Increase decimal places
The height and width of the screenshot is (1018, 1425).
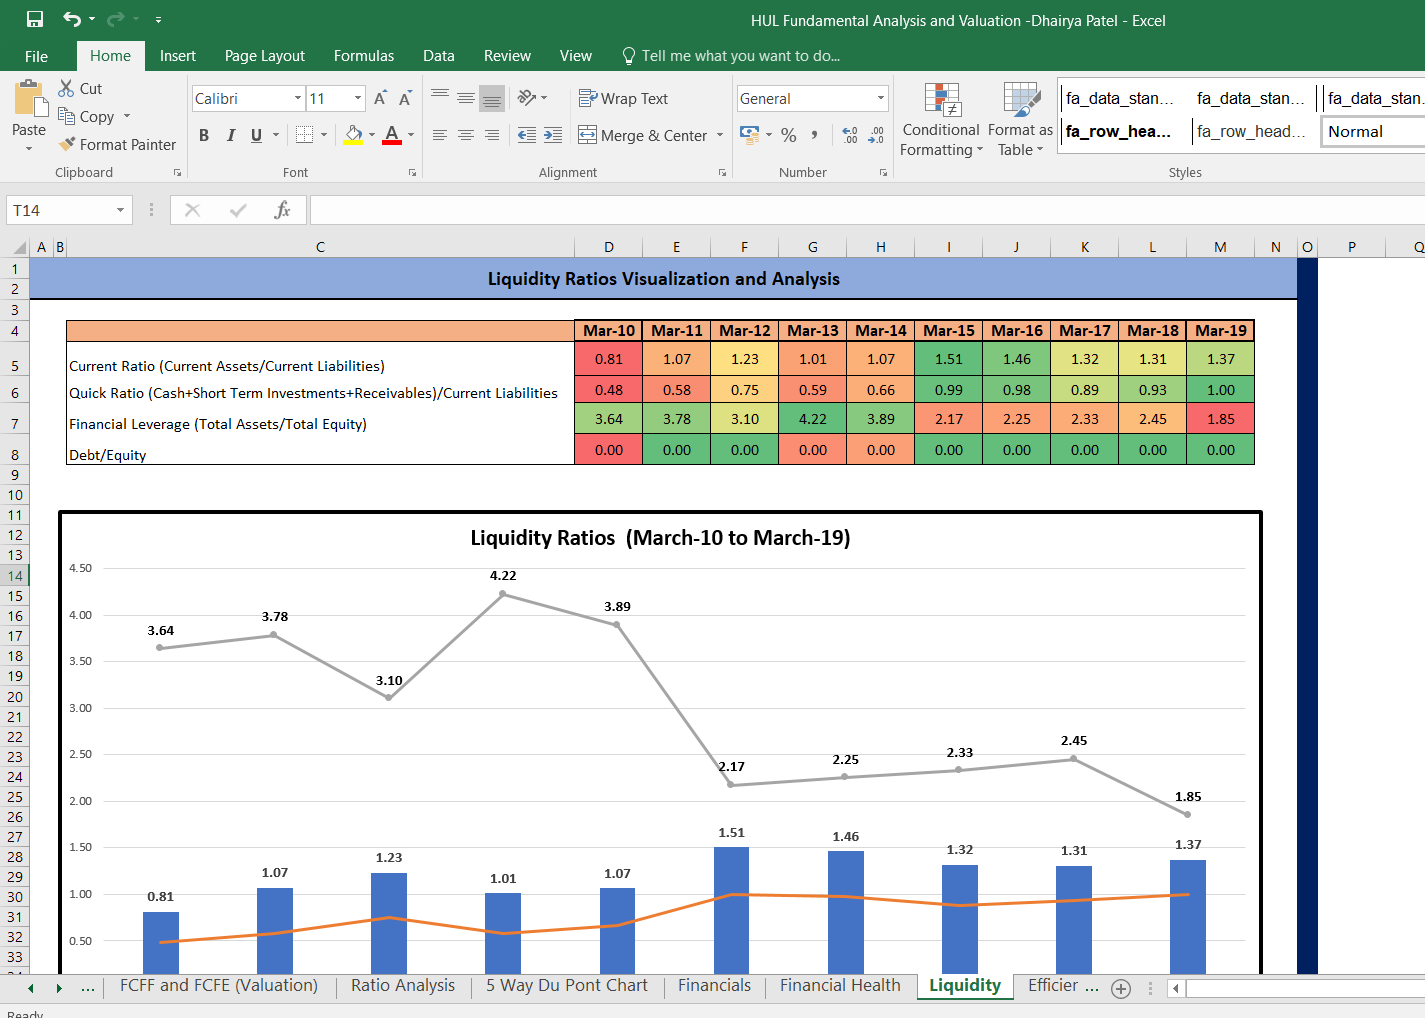850,134
